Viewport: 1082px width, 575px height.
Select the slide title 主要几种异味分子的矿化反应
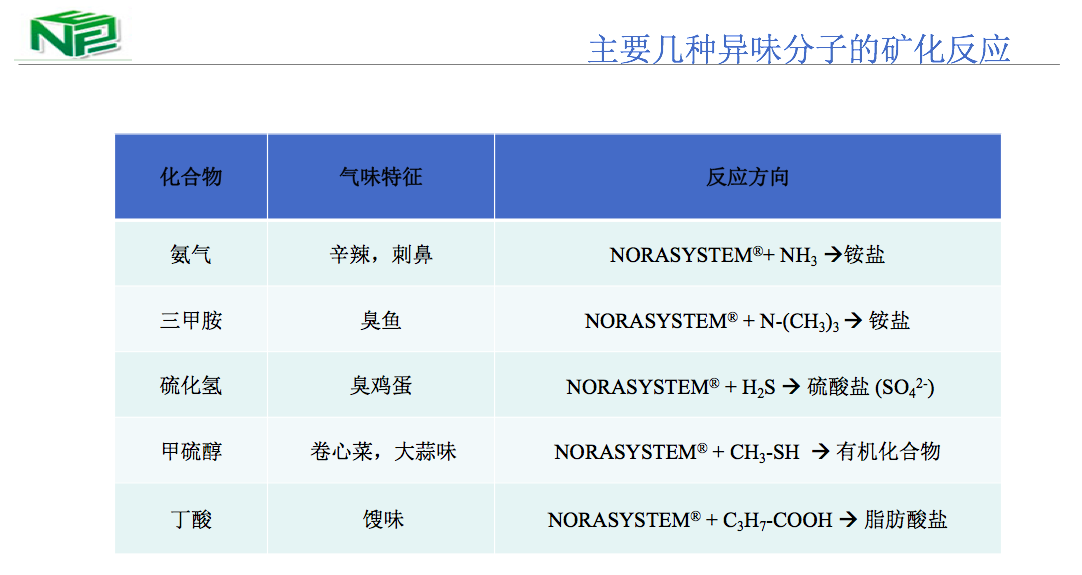799,50
